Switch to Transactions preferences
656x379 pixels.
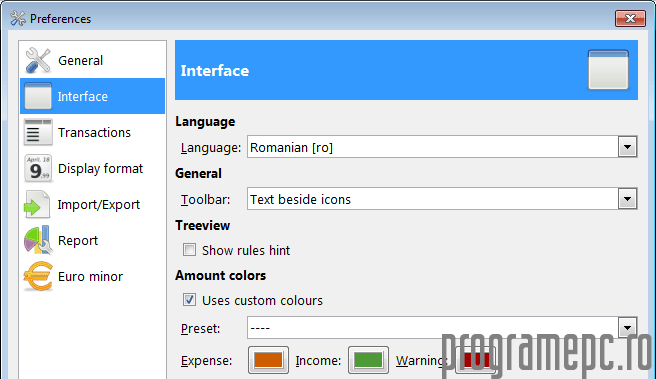92,132
